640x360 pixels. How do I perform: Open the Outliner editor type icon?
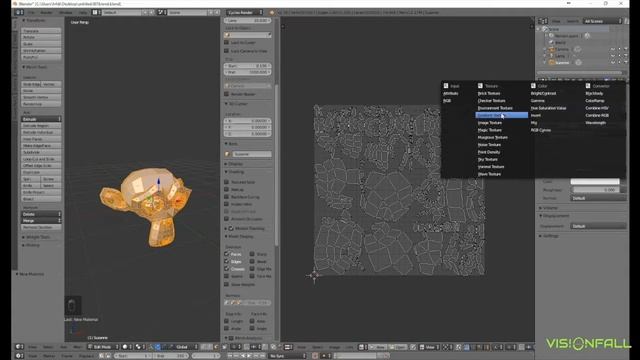click(542, 21)
